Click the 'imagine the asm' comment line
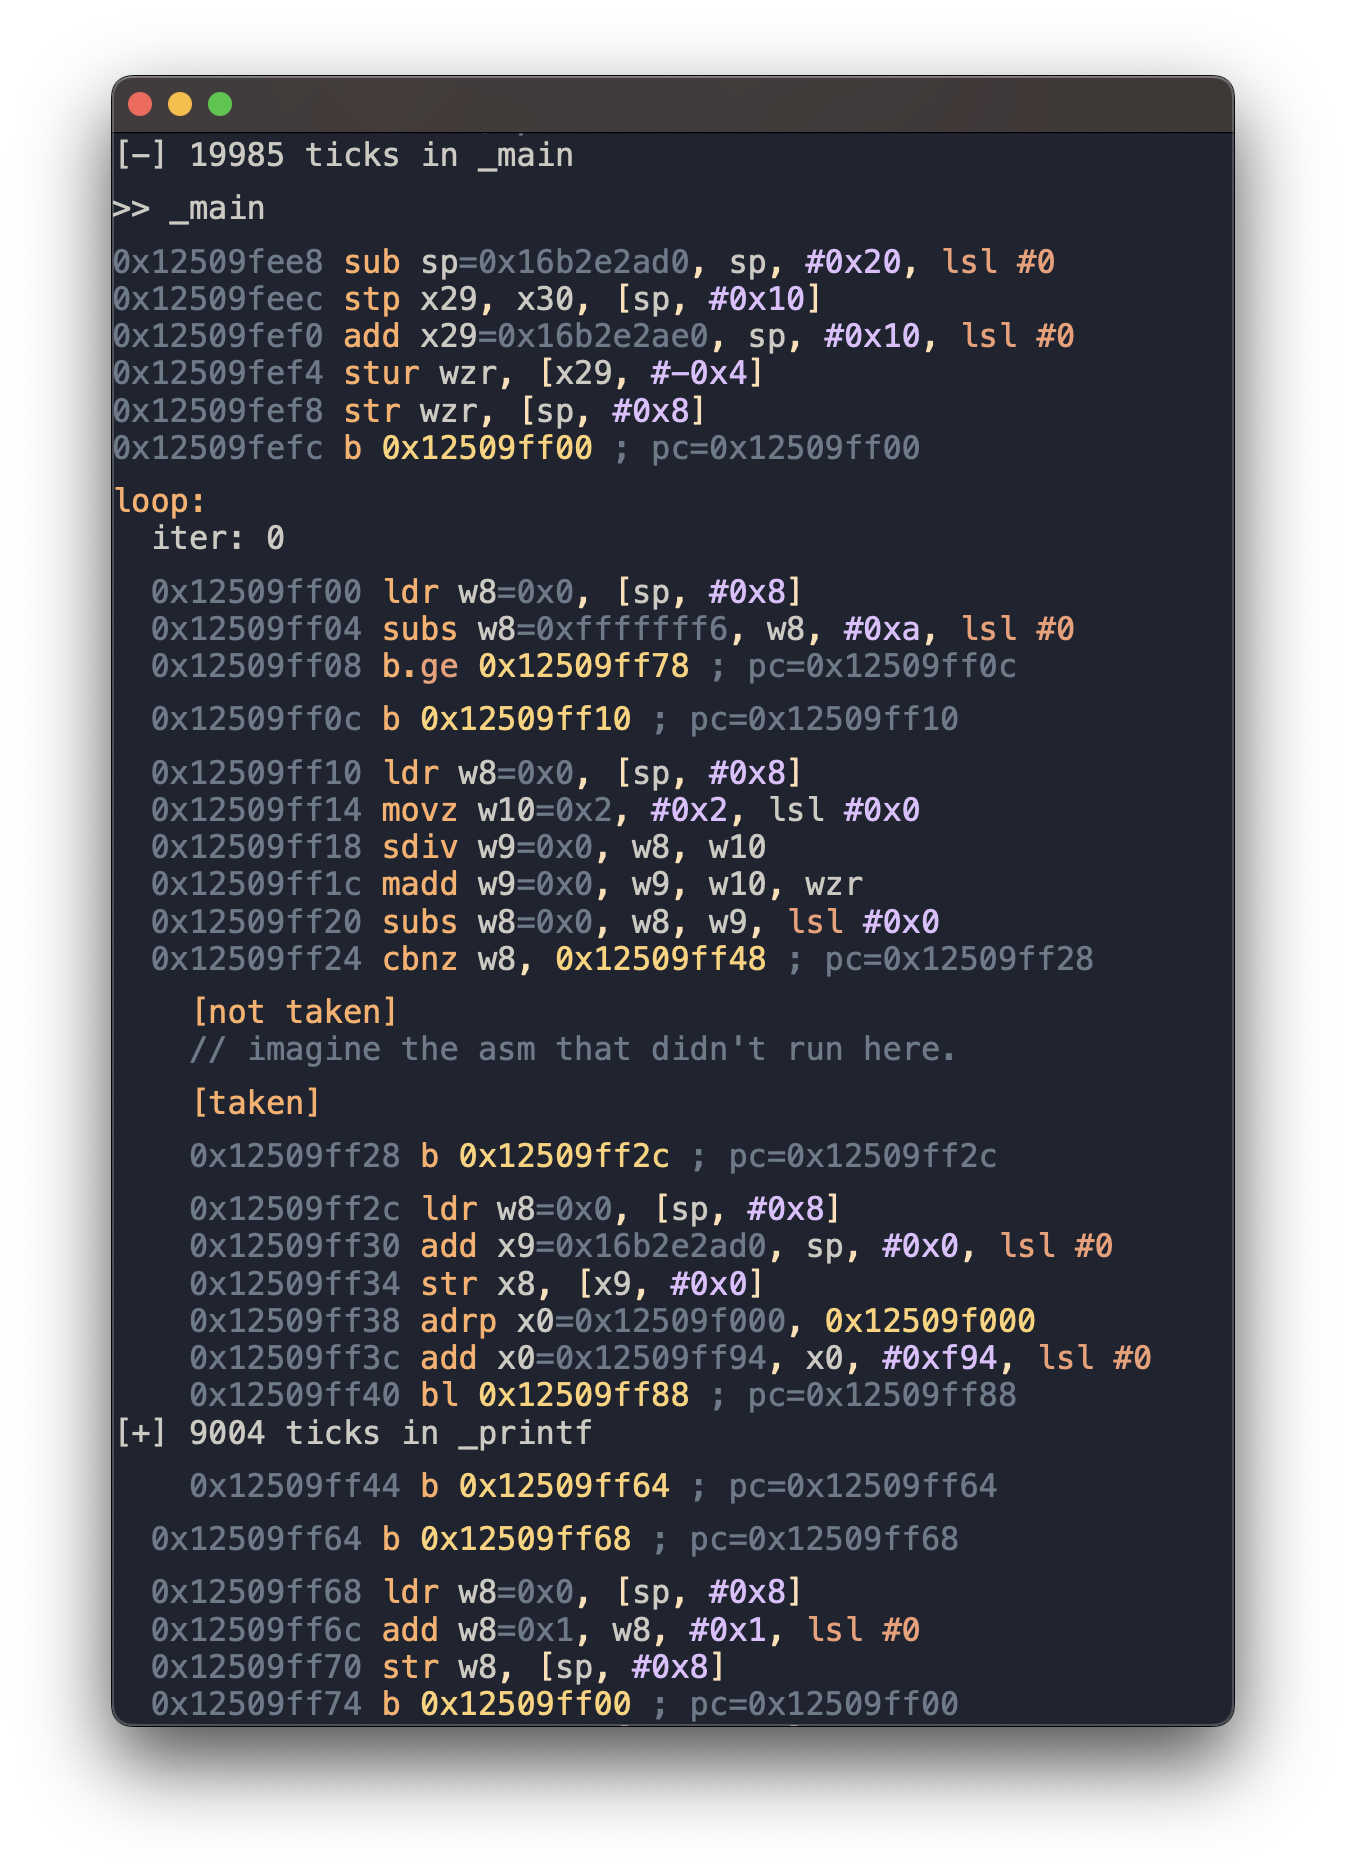 click(572, 1050)
